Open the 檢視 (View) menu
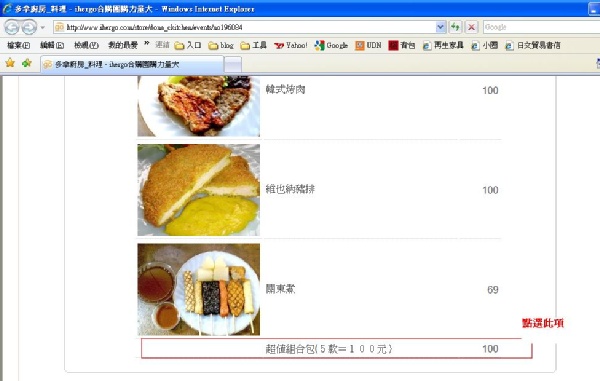 (86, 46)
